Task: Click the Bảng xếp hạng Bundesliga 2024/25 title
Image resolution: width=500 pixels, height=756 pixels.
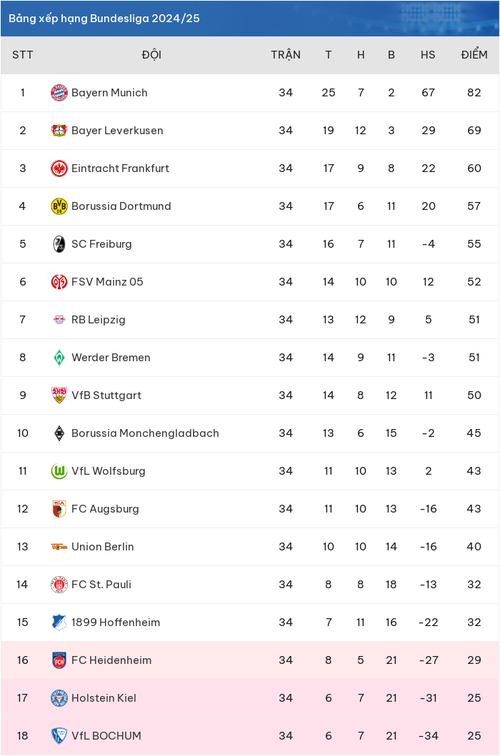Action: point(104,18)
